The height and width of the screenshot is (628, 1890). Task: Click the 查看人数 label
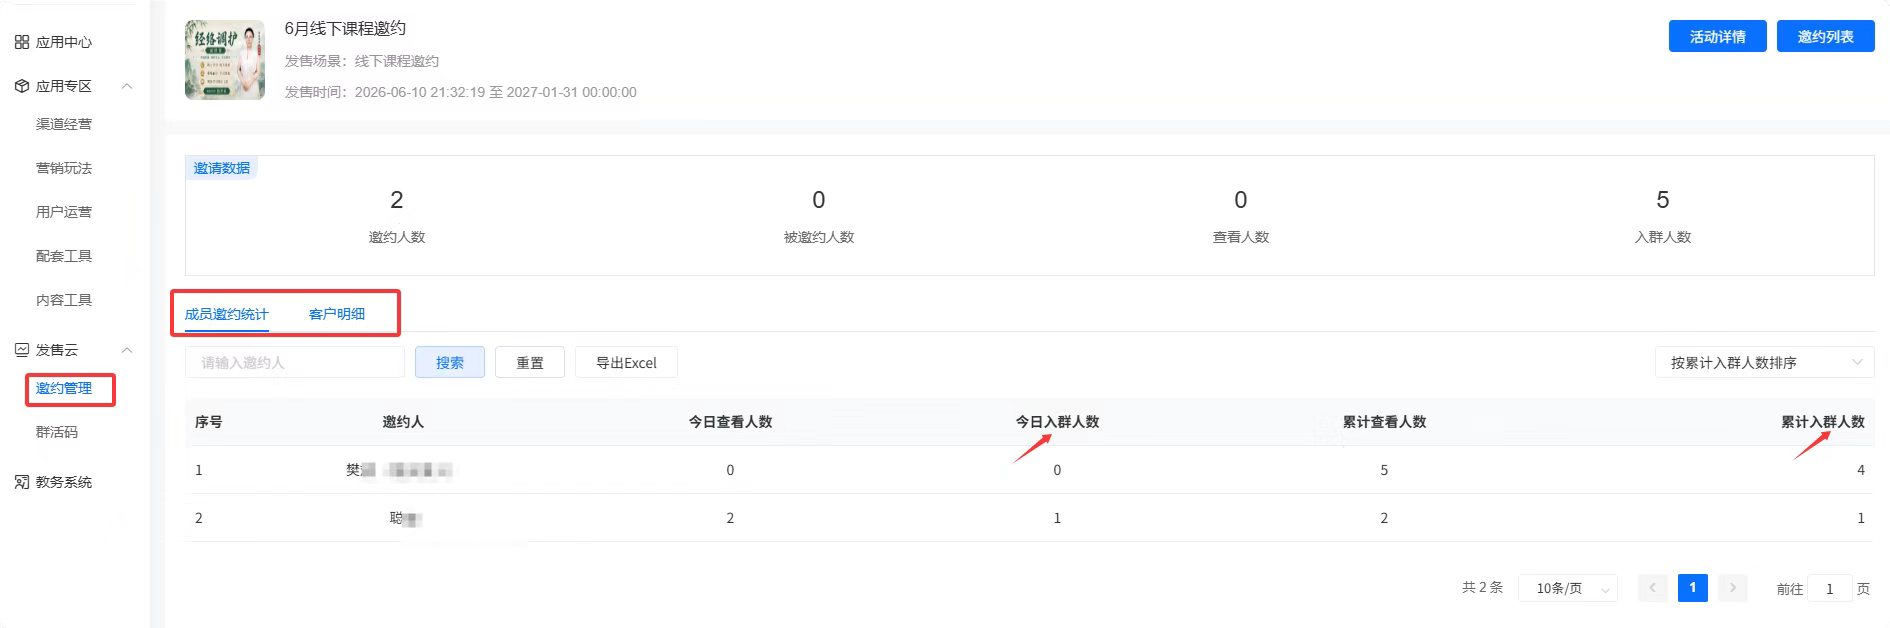pyautogui.click(x=1241, y=237)
